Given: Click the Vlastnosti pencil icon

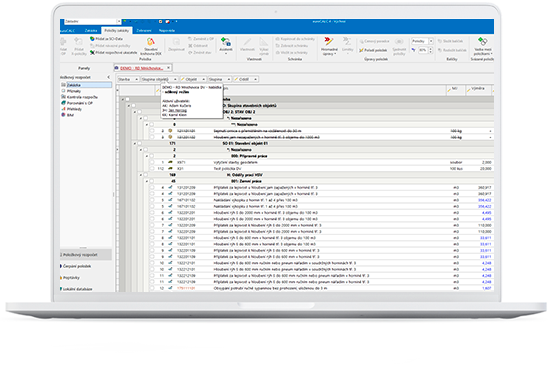Looking at the screenshot, I should [248, 42].
